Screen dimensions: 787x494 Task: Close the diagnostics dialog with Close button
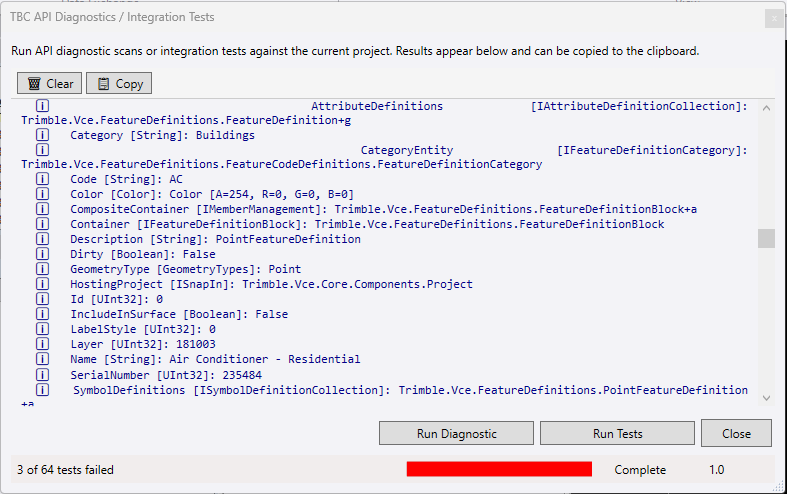[x=736, y=433]
